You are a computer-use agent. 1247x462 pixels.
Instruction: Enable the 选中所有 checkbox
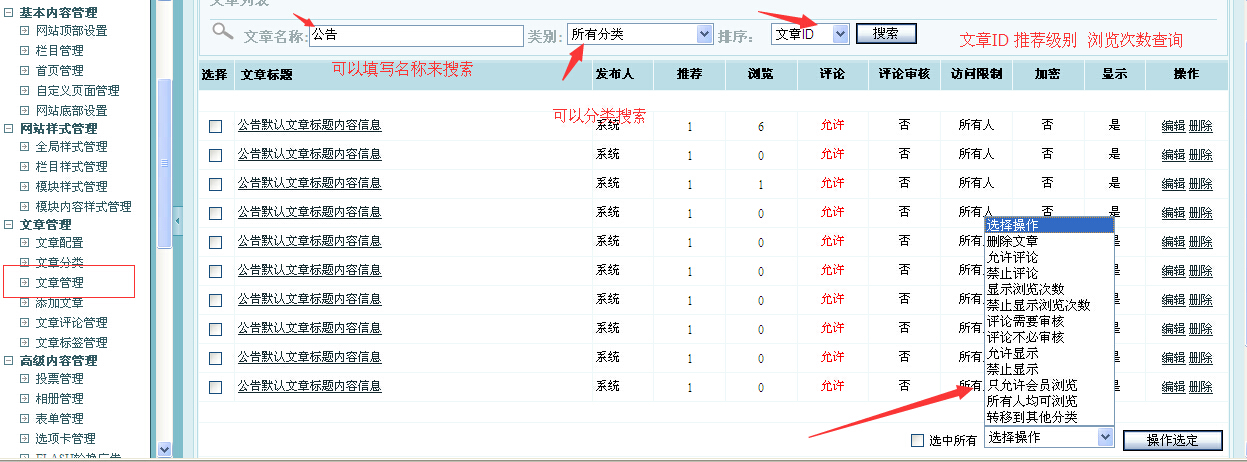917,440
